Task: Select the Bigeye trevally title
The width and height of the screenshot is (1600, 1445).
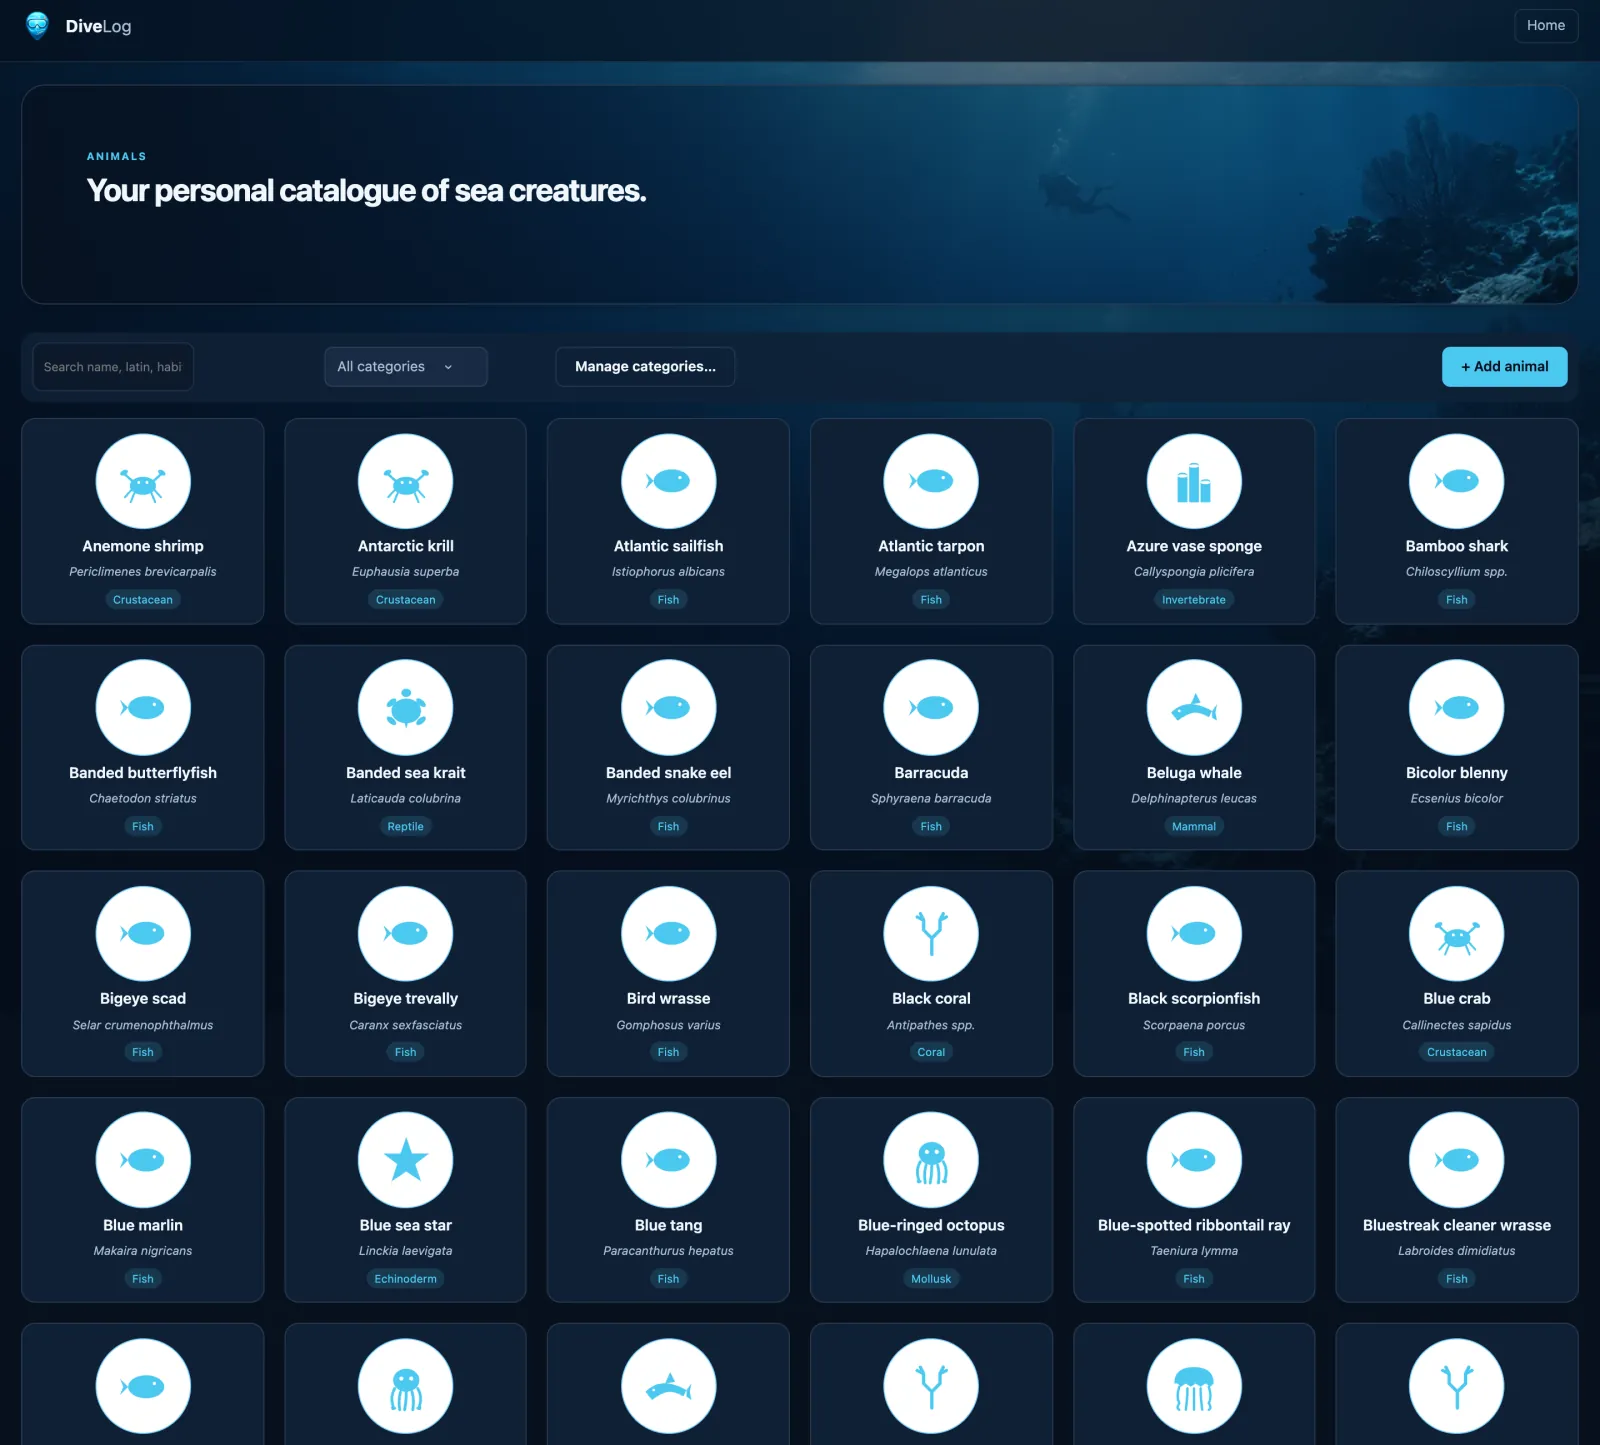Action: 406,999
